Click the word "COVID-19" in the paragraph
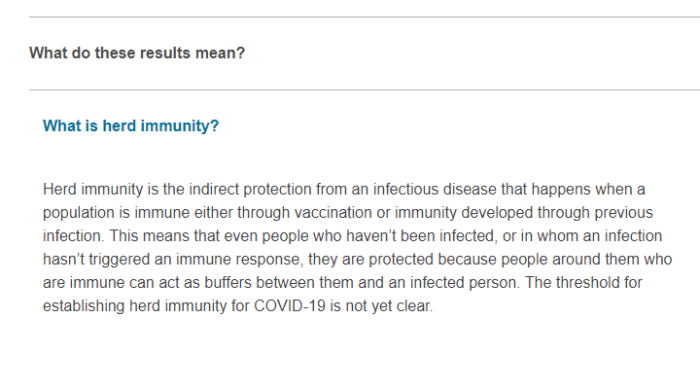700x389 pixels. coord(290,306)
